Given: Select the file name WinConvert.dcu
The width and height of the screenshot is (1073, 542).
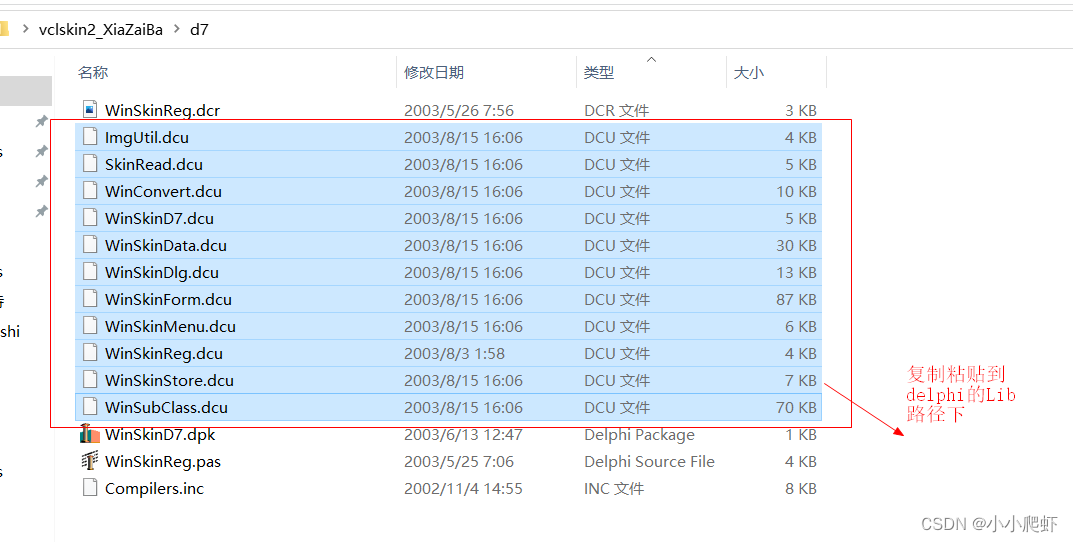Looking at the screenshot, I should [163, 192].
